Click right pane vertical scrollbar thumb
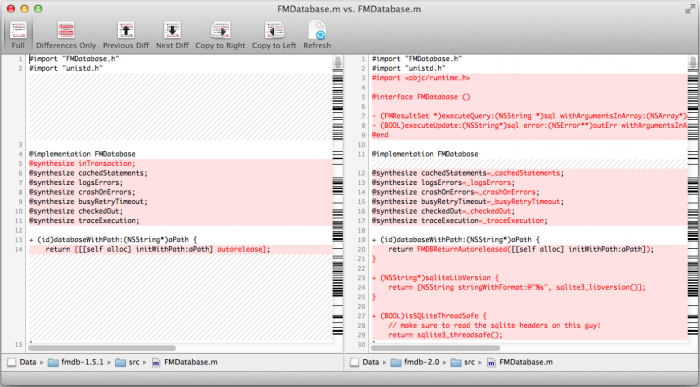The width and height of the screenshot is (700, 387). [x=693, y=62]
